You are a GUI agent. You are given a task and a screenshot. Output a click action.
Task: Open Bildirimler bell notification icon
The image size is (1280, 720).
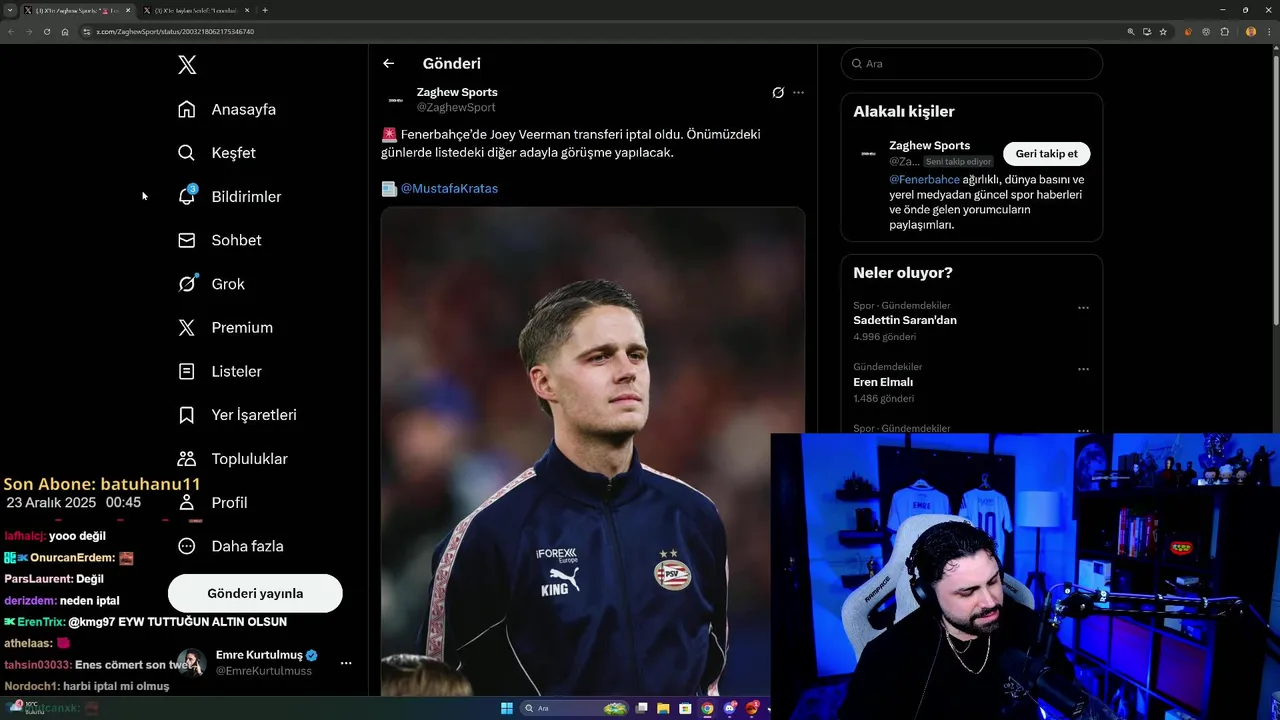tap(186, 196)
